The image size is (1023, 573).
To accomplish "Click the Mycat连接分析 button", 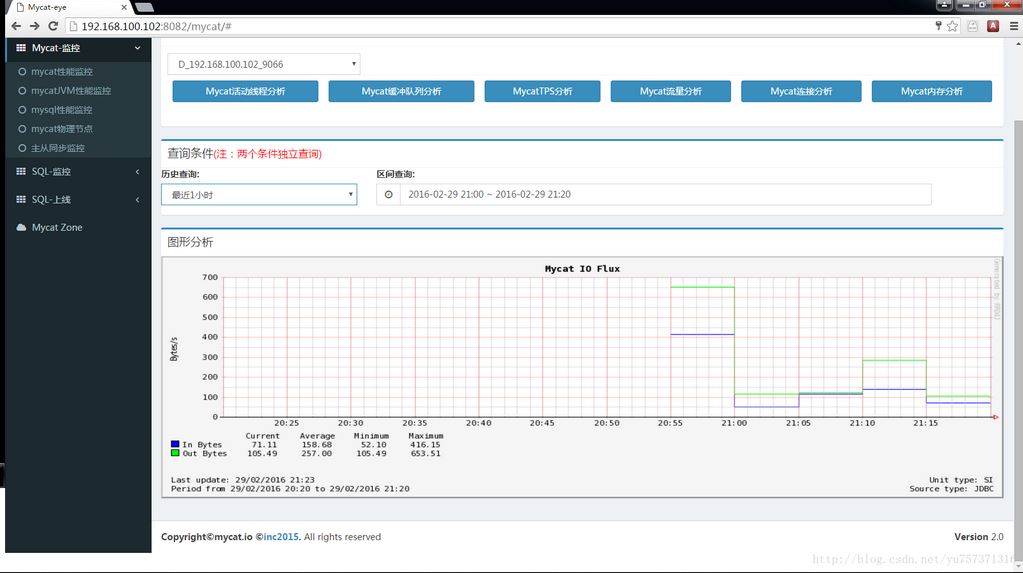I will (801, 91).
